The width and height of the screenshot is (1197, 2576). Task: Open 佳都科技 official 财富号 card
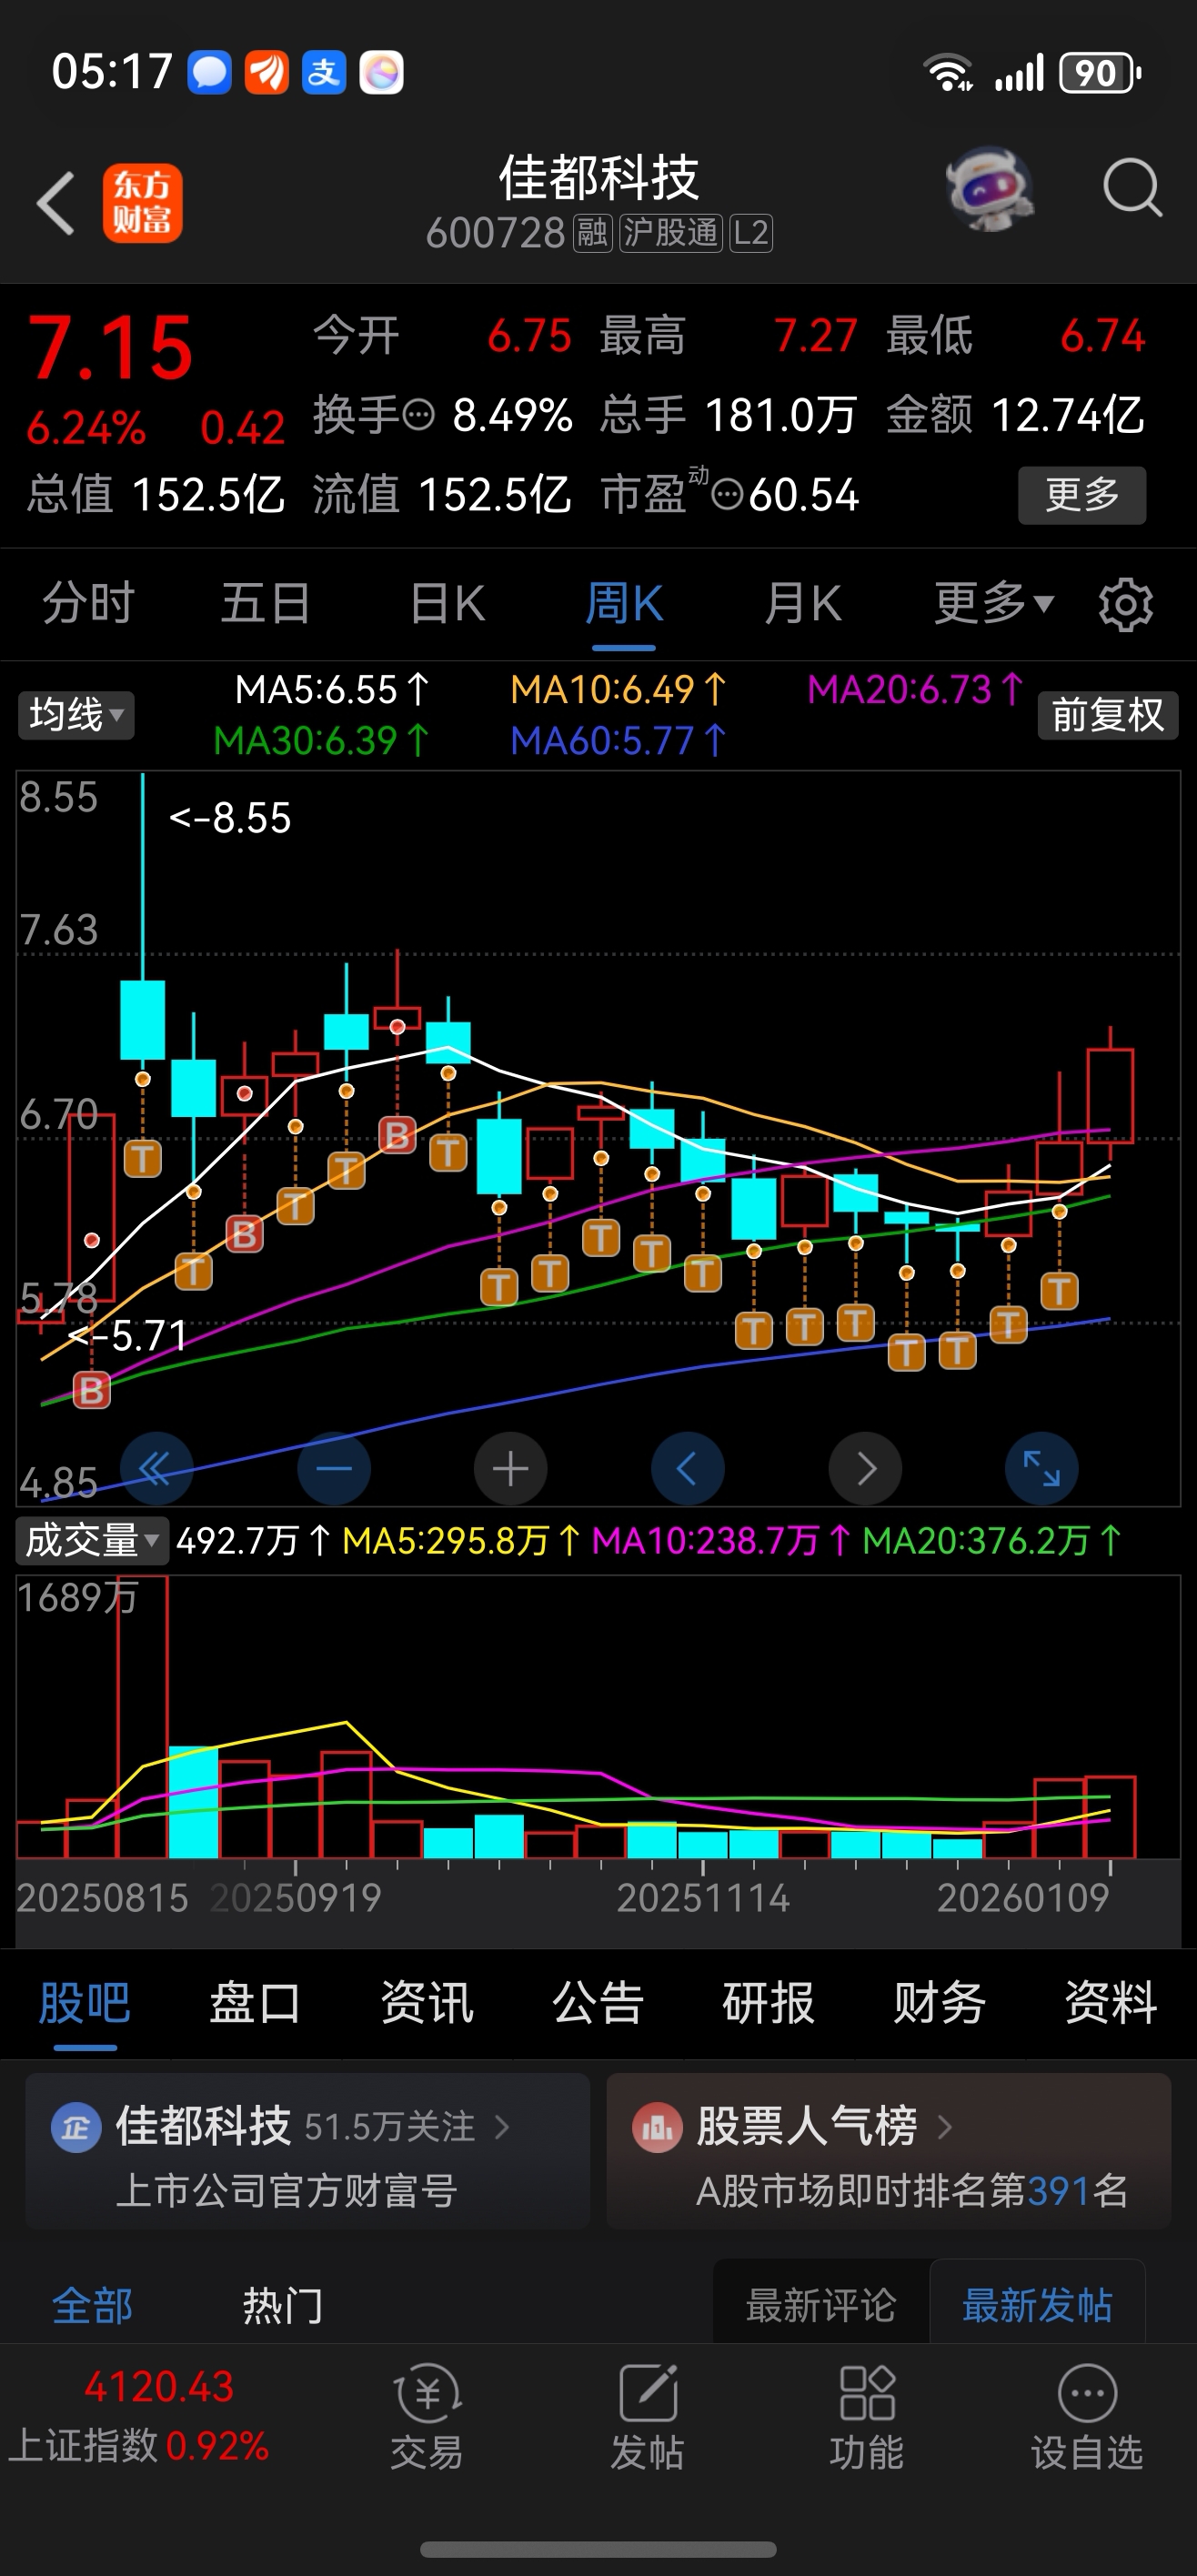pos(308,2150)
